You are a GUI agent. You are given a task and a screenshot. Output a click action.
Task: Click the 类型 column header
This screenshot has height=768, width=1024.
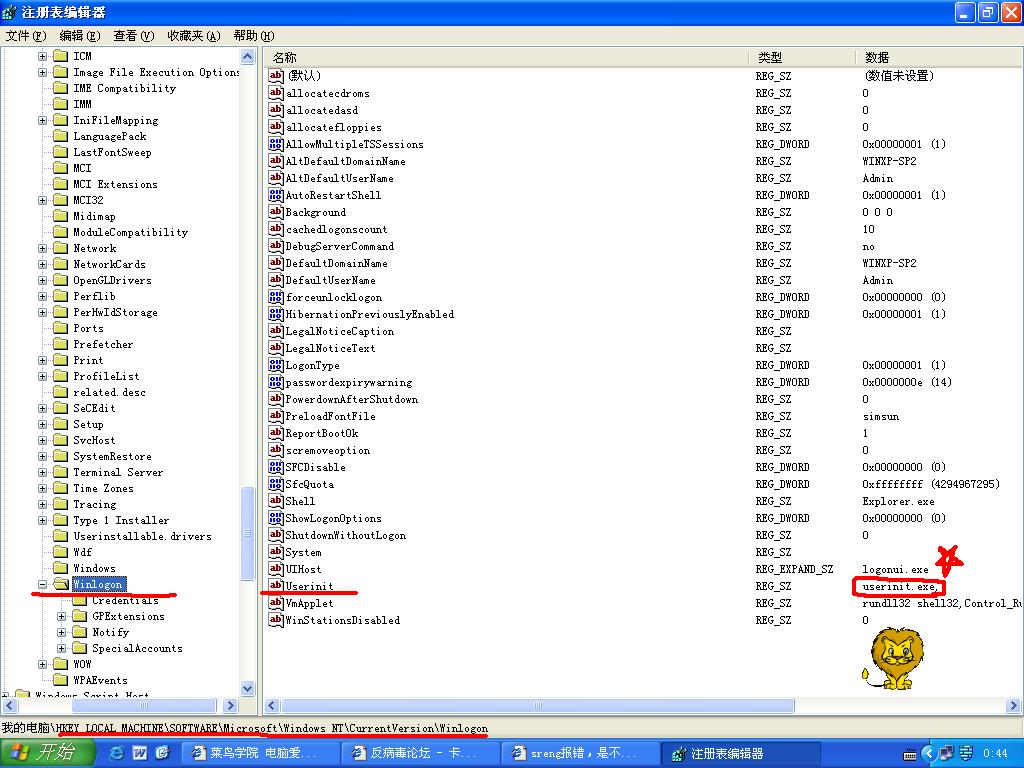(x=802, y=57)
